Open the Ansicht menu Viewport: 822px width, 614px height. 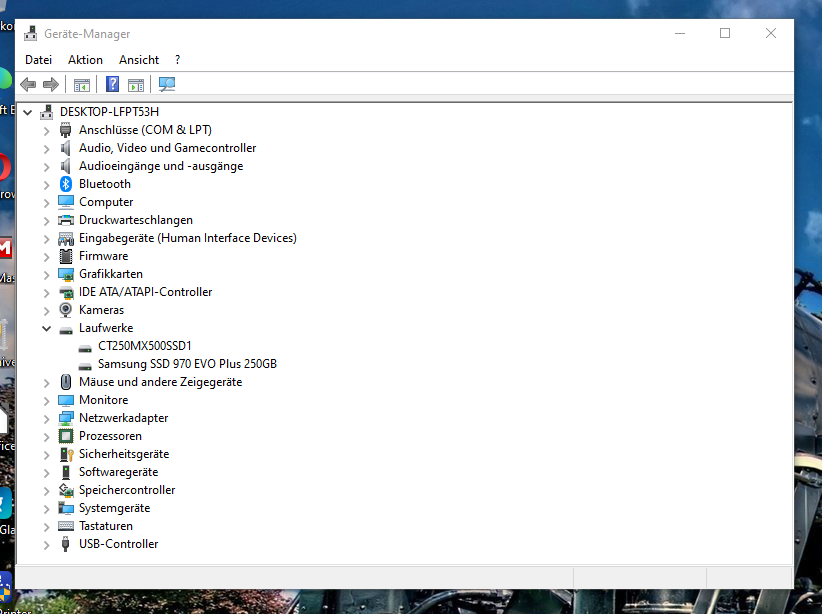[139, 60]
